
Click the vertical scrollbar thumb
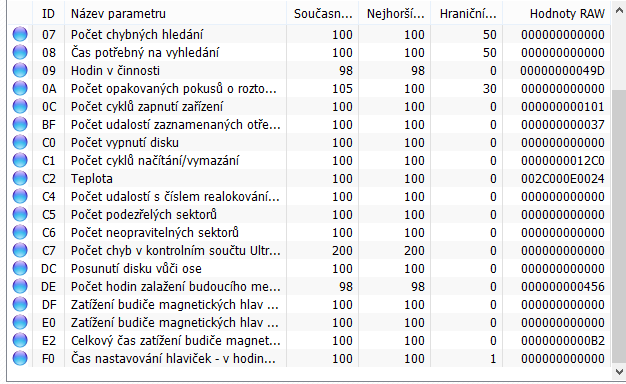pyautogui.click(x=619, y=225)
